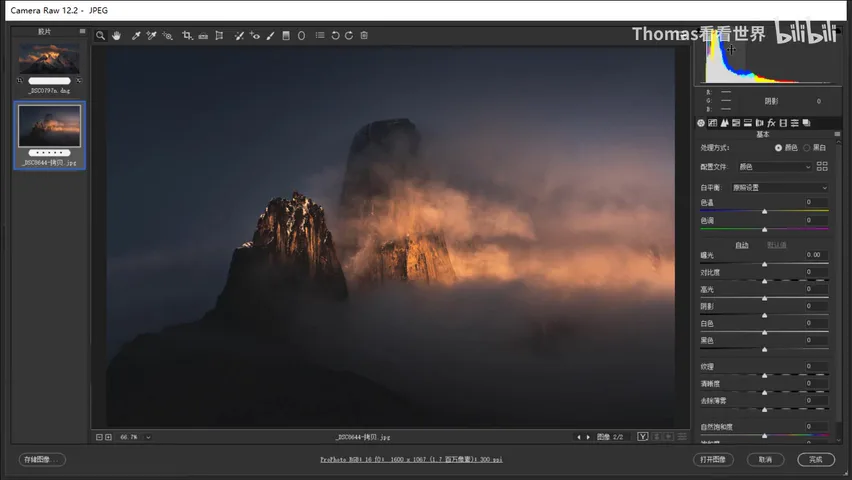The height and width of the screenshot is (480, 852).
Task: Toggle before/after Y preview button
Action: coord(642,437)
